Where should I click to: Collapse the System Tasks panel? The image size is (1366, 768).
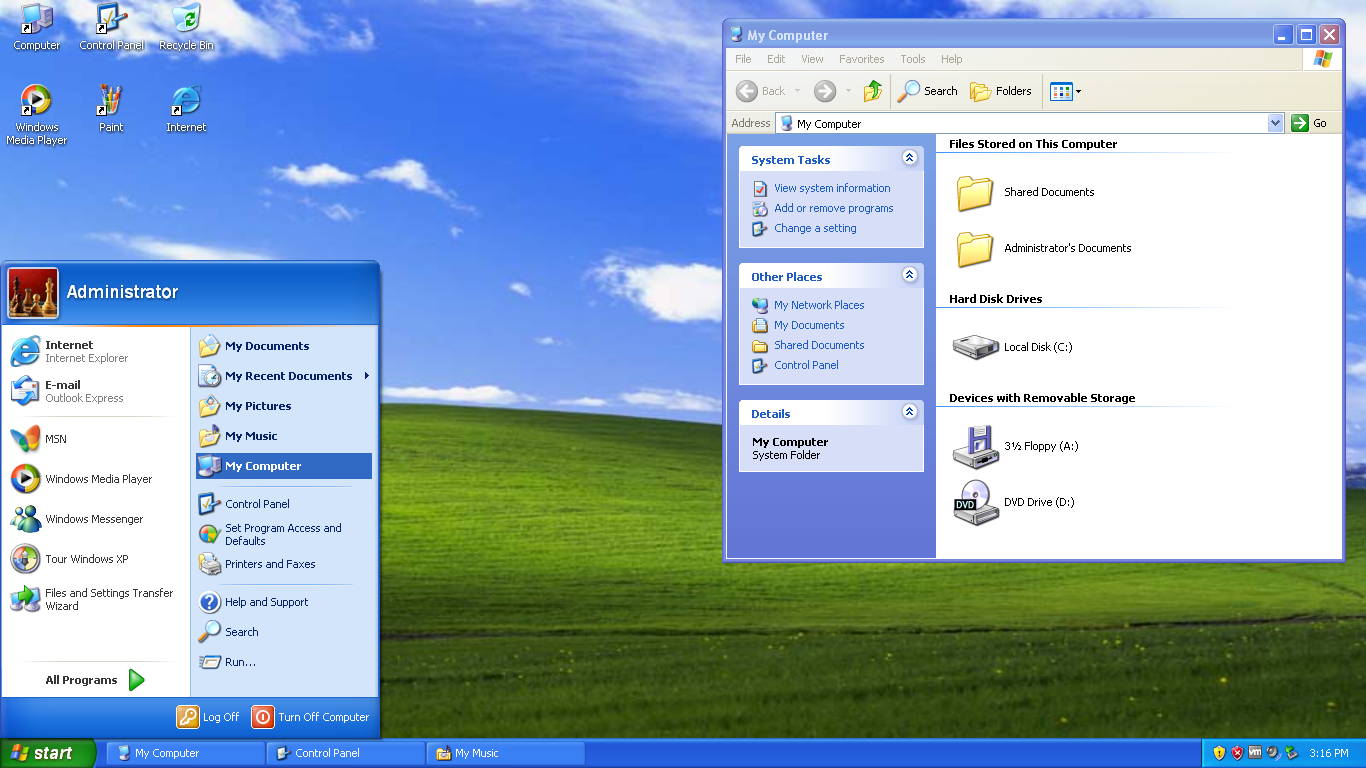click(909, 158)
